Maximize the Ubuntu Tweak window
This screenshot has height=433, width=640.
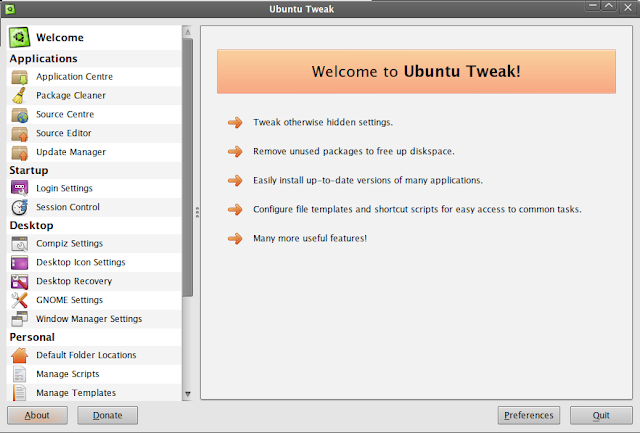[609, 6]
